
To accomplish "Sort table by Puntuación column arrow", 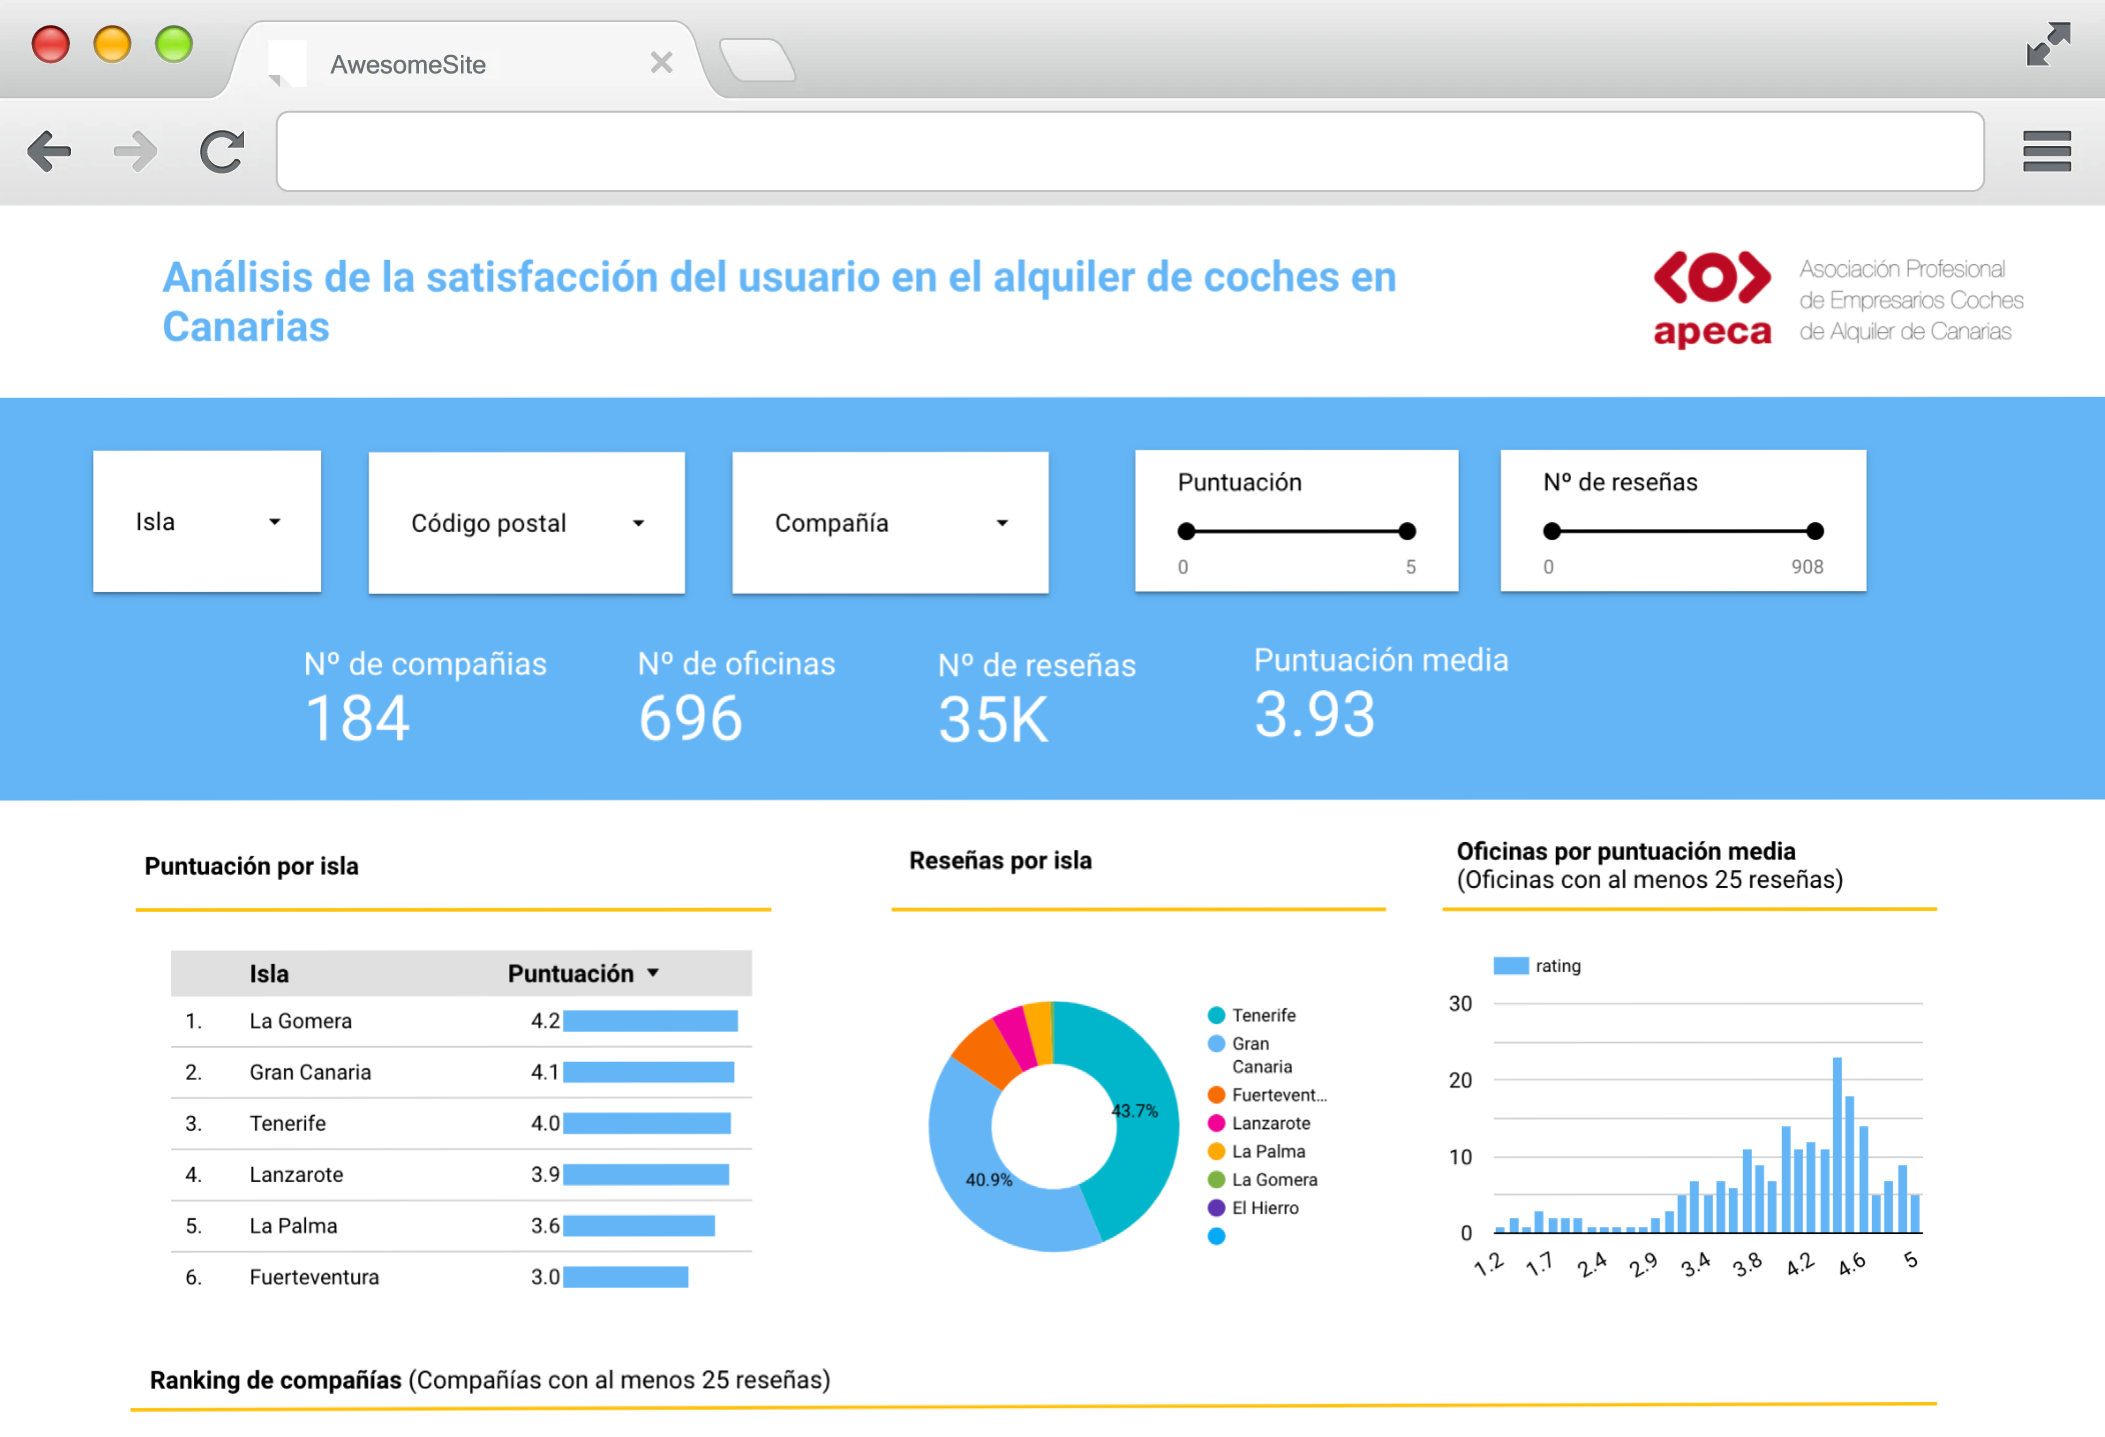I will coord(653,973).
